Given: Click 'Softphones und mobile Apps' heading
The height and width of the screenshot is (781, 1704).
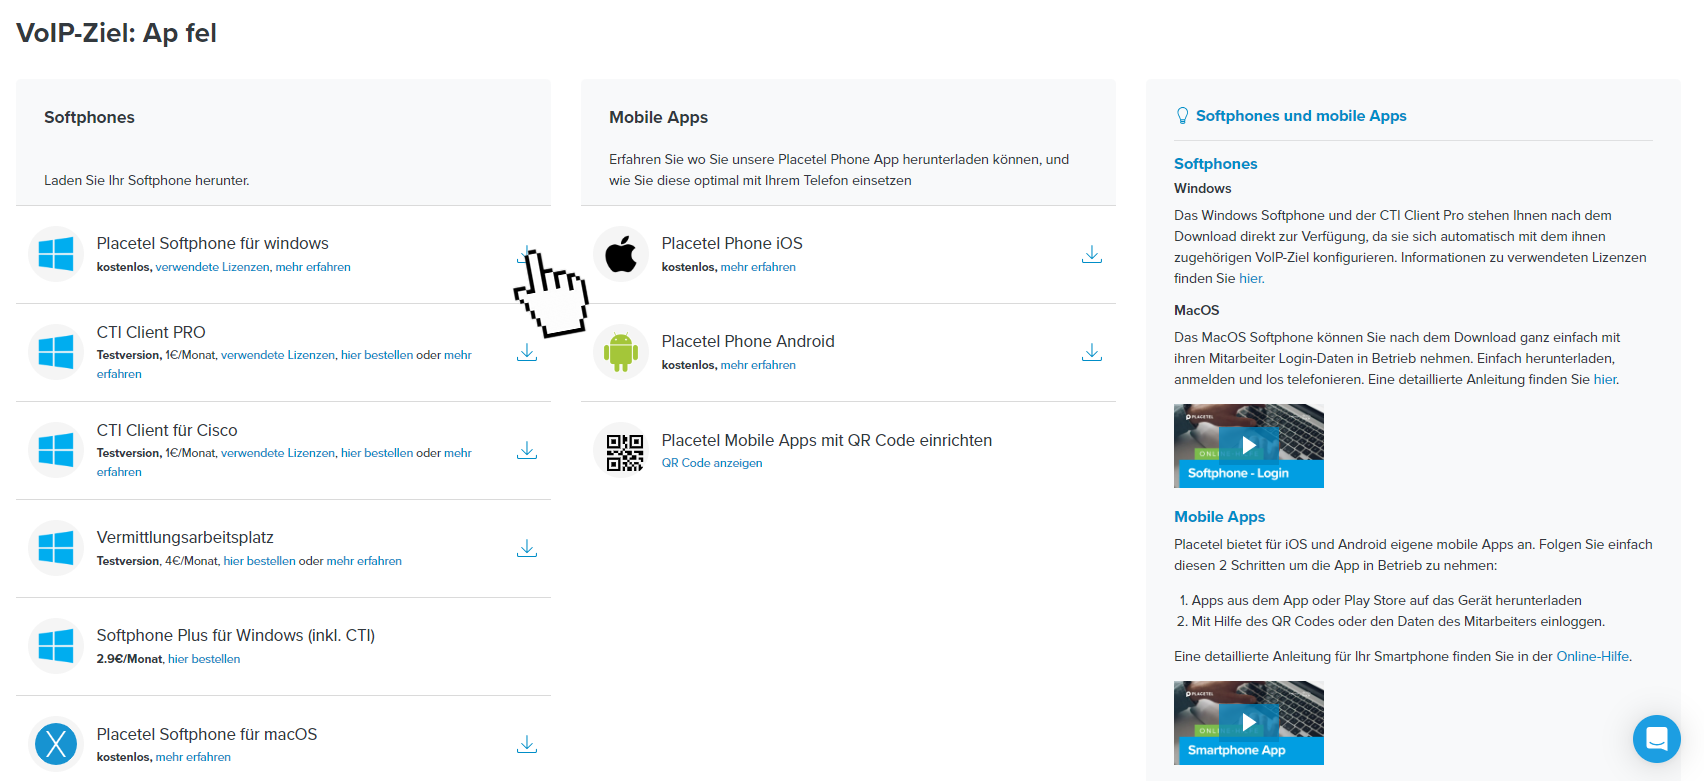Looking at the screenshot, I should (x=1301, y=116).
